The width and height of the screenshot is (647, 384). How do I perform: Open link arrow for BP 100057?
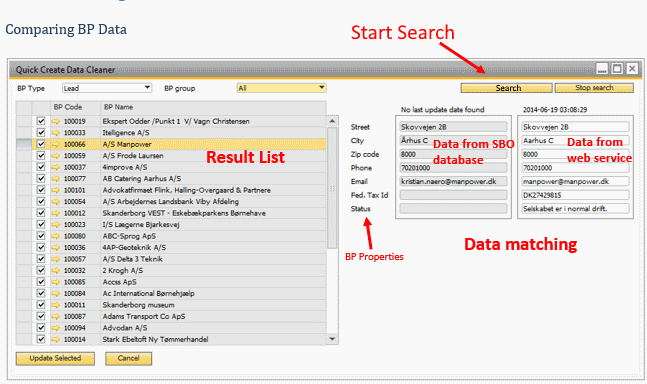(56, 259)
